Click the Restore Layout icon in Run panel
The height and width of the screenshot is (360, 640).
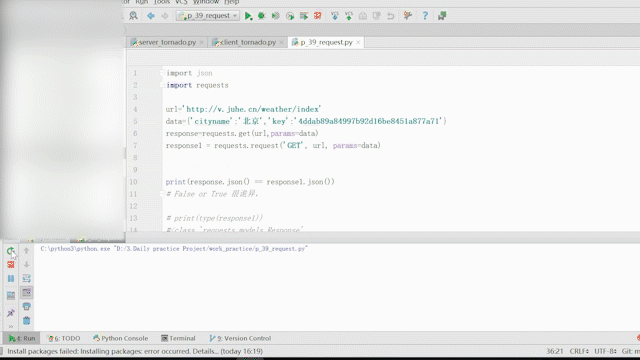click(x=11, y=295)
